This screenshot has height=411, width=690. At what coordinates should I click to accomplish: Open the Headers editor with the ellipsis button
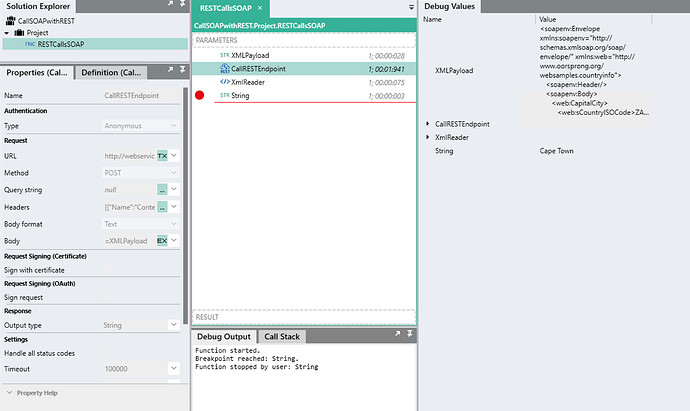162,207
